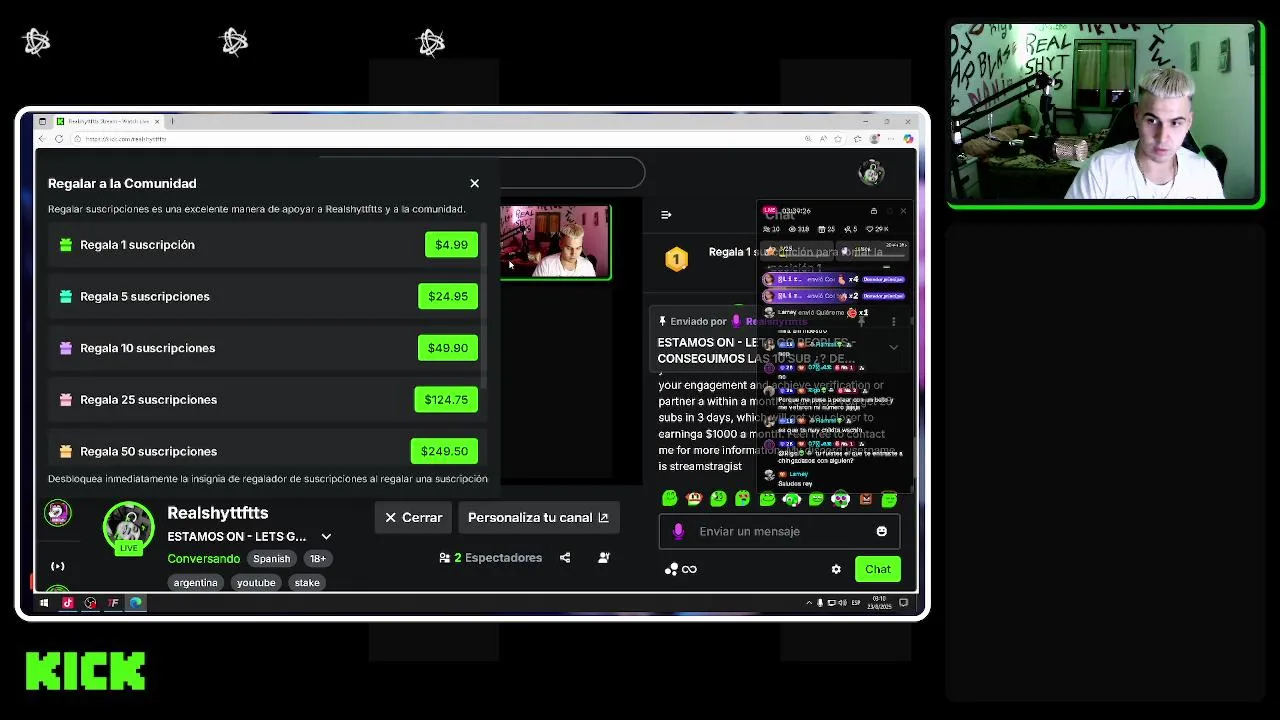
Task: Send message with the green Chat button
Action: (877, 569)
